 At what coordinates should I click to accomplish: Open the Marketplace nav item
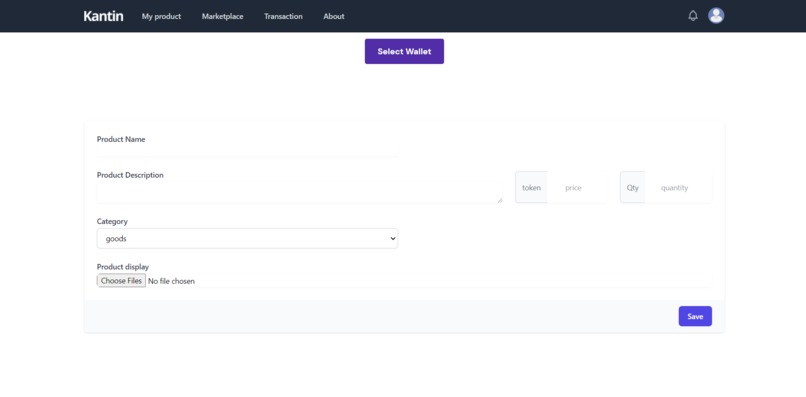point(223,16)
